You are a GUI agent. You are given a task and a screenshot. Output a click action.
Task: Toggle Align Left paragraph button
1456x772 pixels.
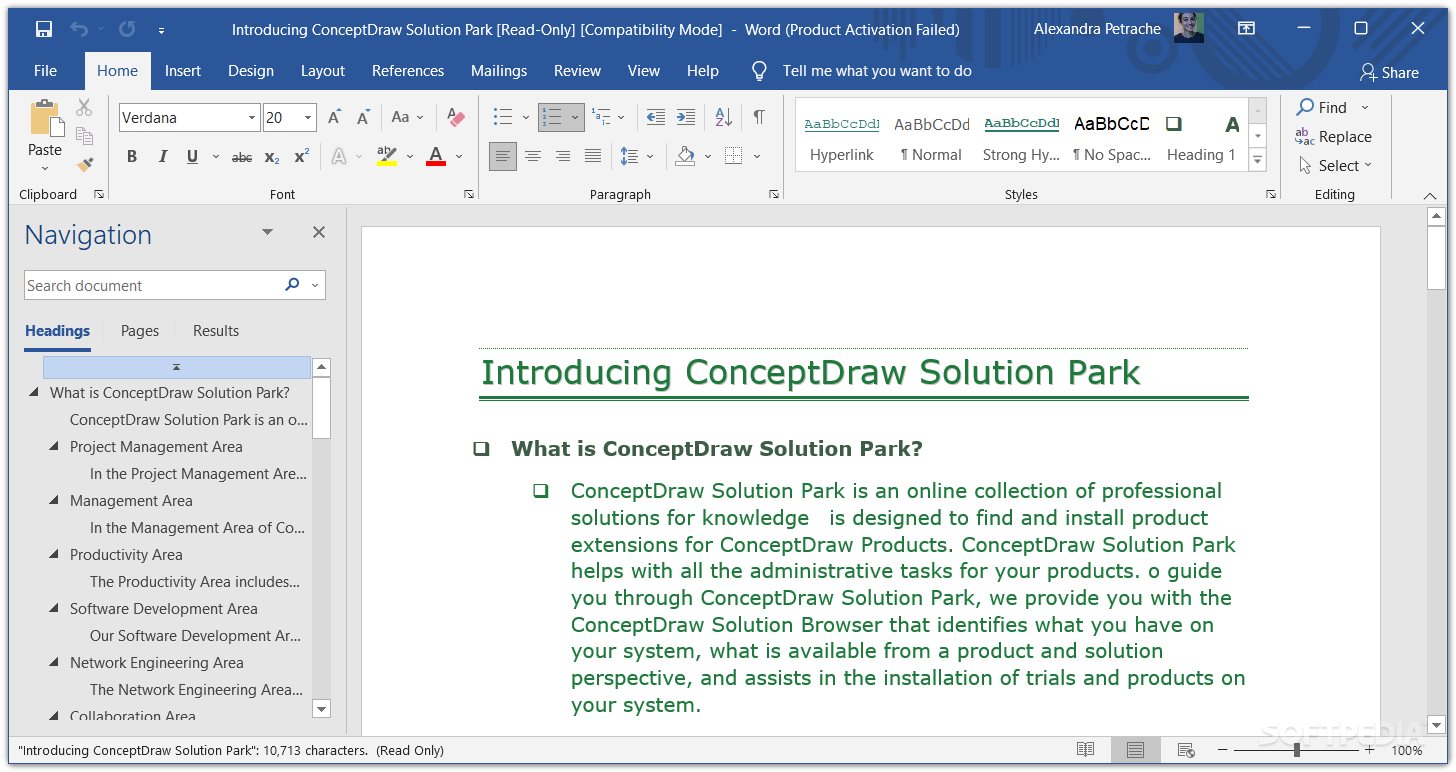pos(503,156)
